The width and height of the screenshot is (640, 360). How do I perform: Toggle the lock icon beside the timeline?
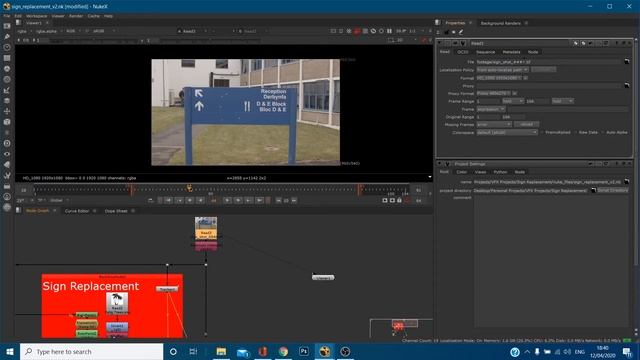[399, 200]
